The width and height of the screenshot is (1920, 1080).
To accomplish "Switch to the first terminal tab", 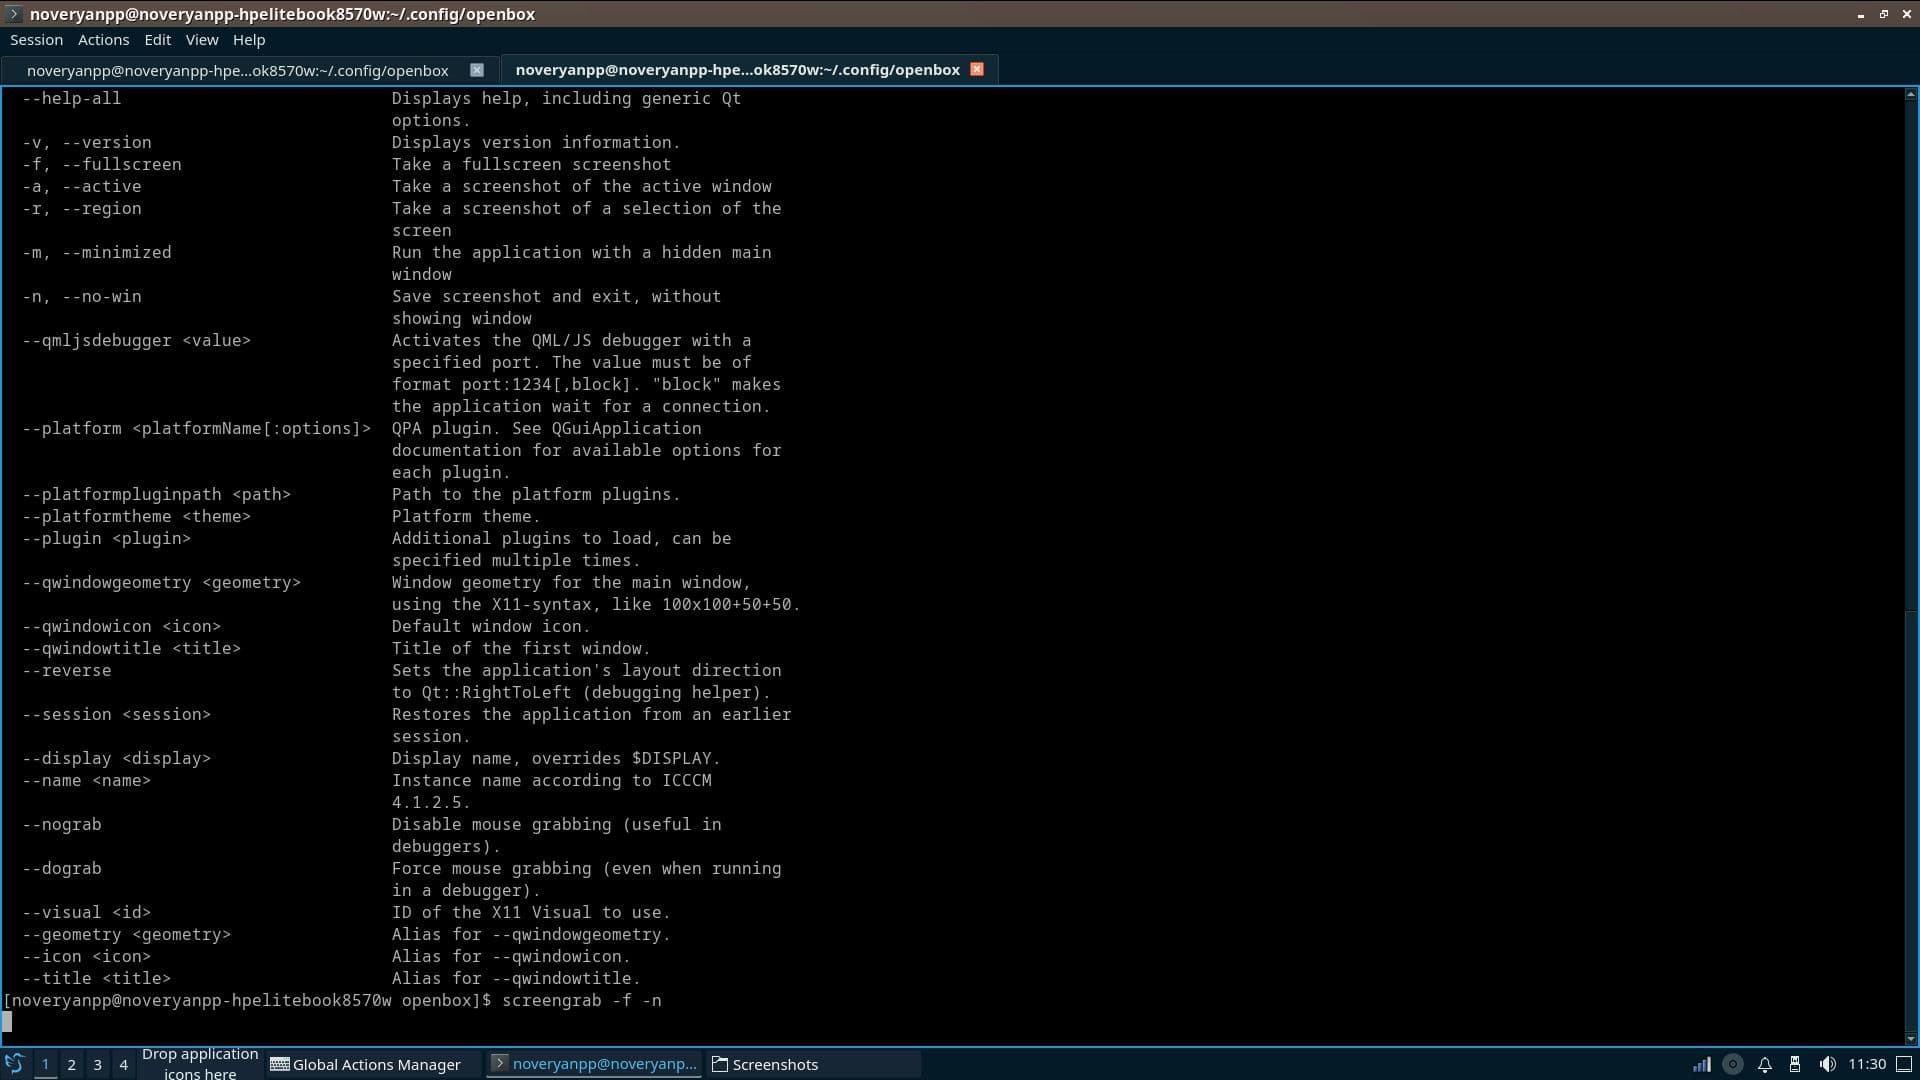I will pyautogui.click(x=237, y=70).
